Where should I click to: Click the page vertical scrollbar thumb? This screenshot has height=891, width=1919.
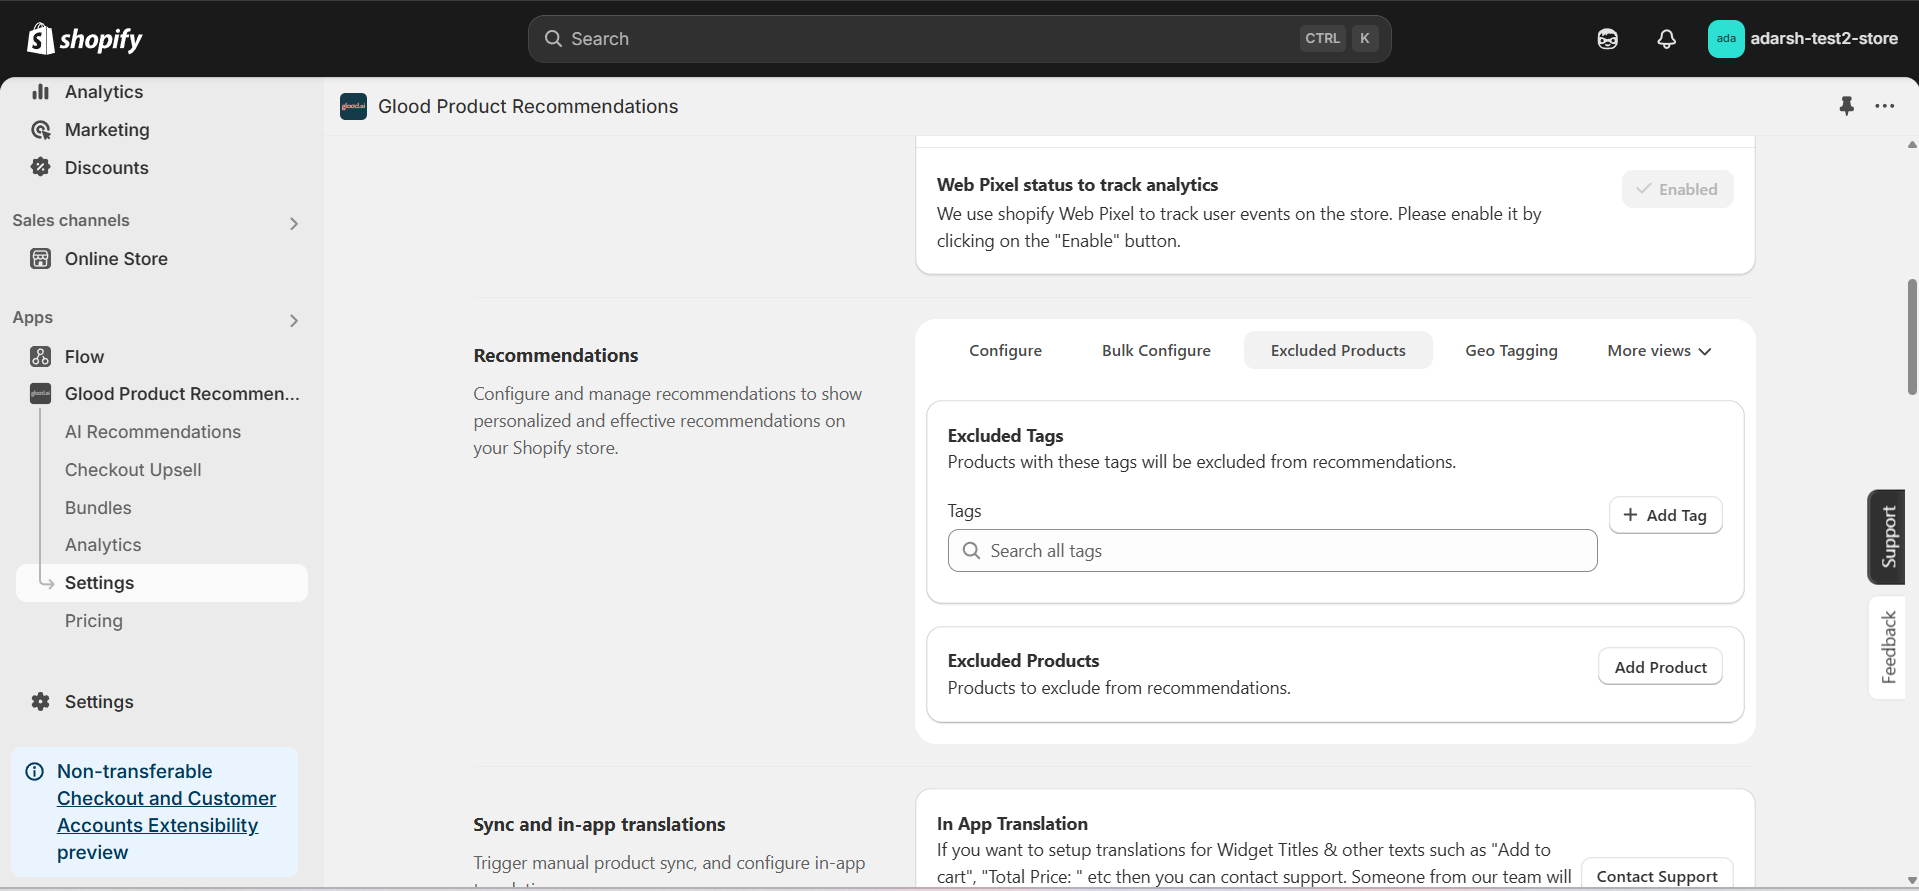pos(1912,336)
